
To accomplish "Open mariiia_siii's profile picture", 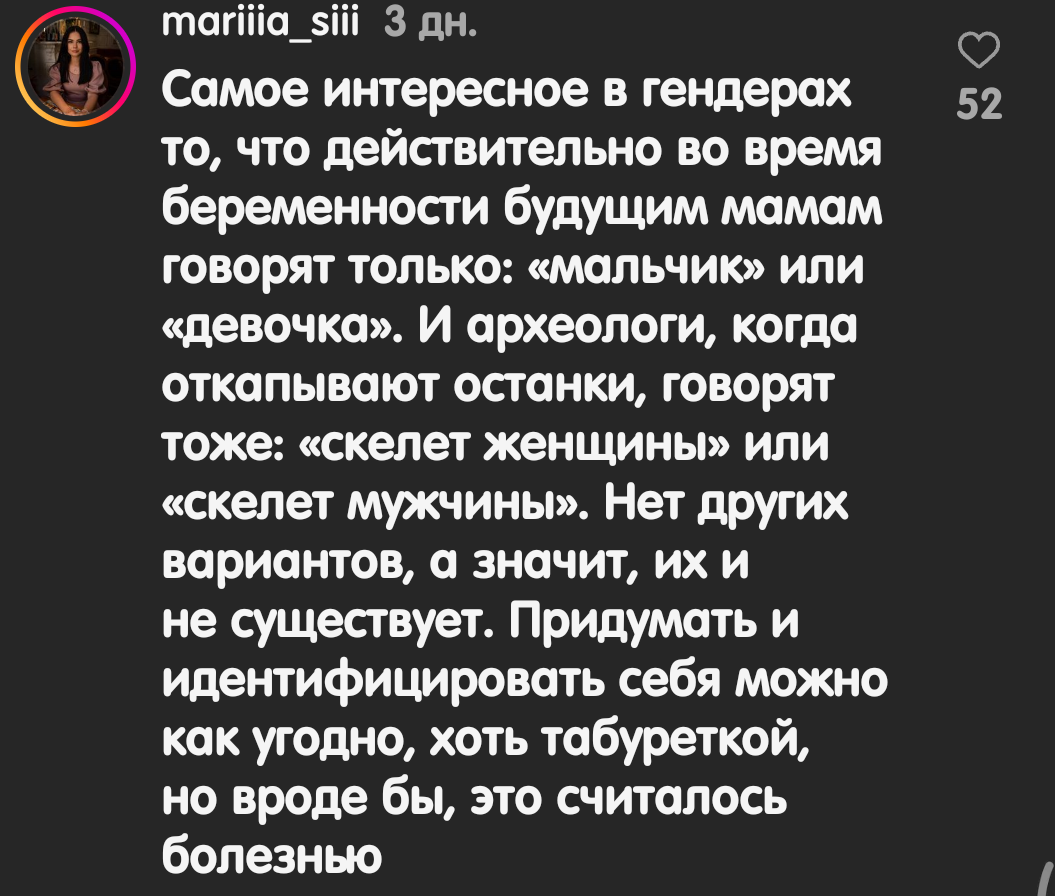I will pos(75,75).
